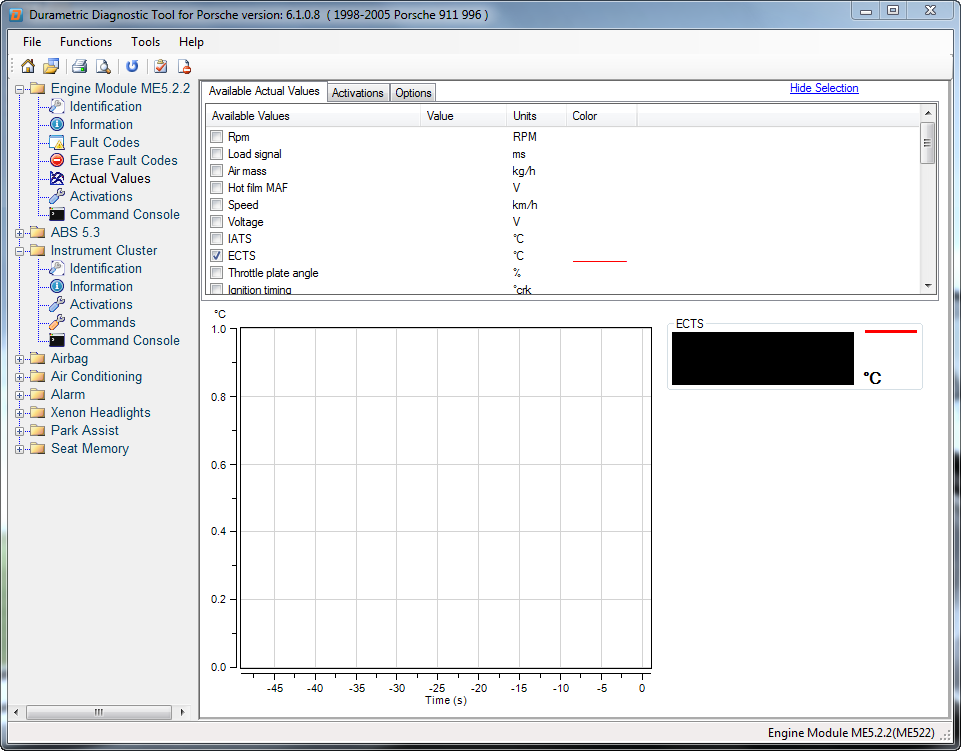961x751 pixels.
Task: Click the Durametric app icon in title bar
Action: coord(17,15)
